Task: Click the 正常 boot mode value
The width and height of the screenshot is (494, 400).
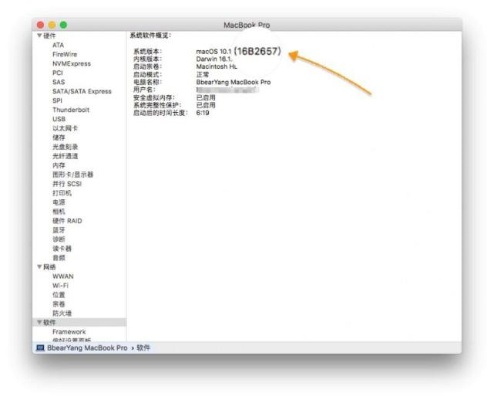Action: (x=202, y=74)
